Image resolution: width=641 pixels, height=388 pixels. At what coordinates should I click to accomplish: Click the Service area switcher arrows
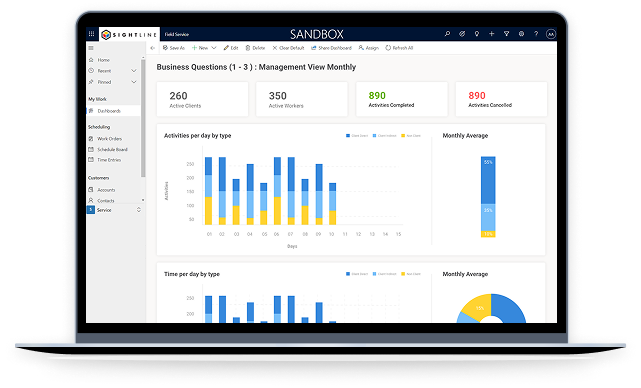(x=139, y=210)
